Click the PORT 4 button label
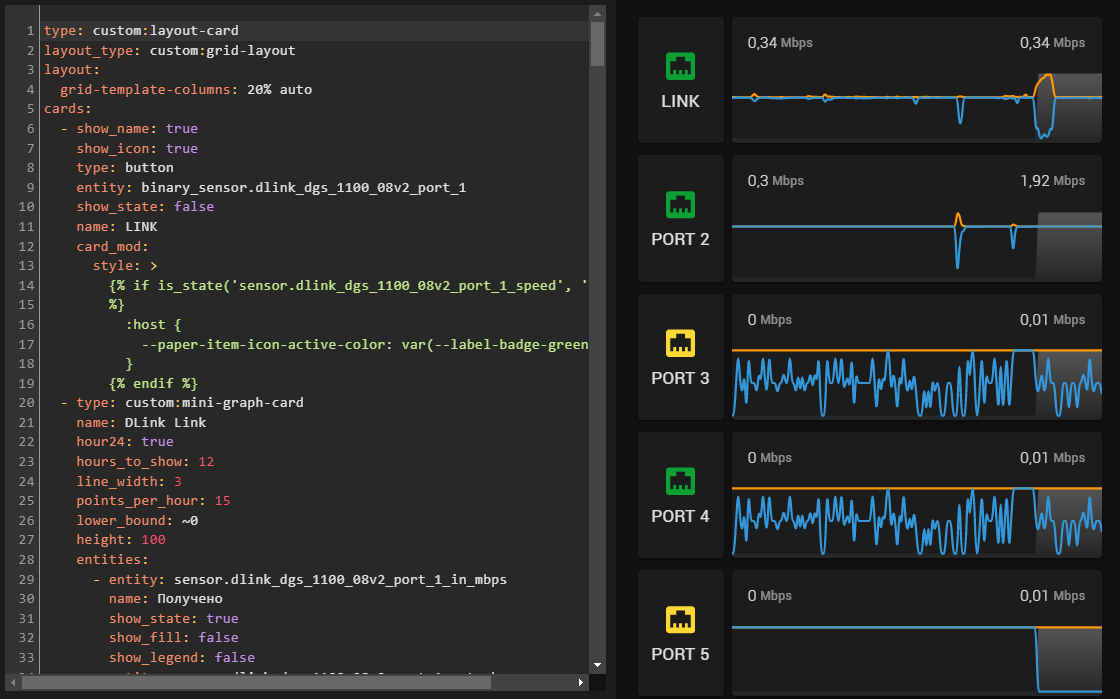Image resolution: width=1120 pixels, height=699 pixels. [680, 516]
